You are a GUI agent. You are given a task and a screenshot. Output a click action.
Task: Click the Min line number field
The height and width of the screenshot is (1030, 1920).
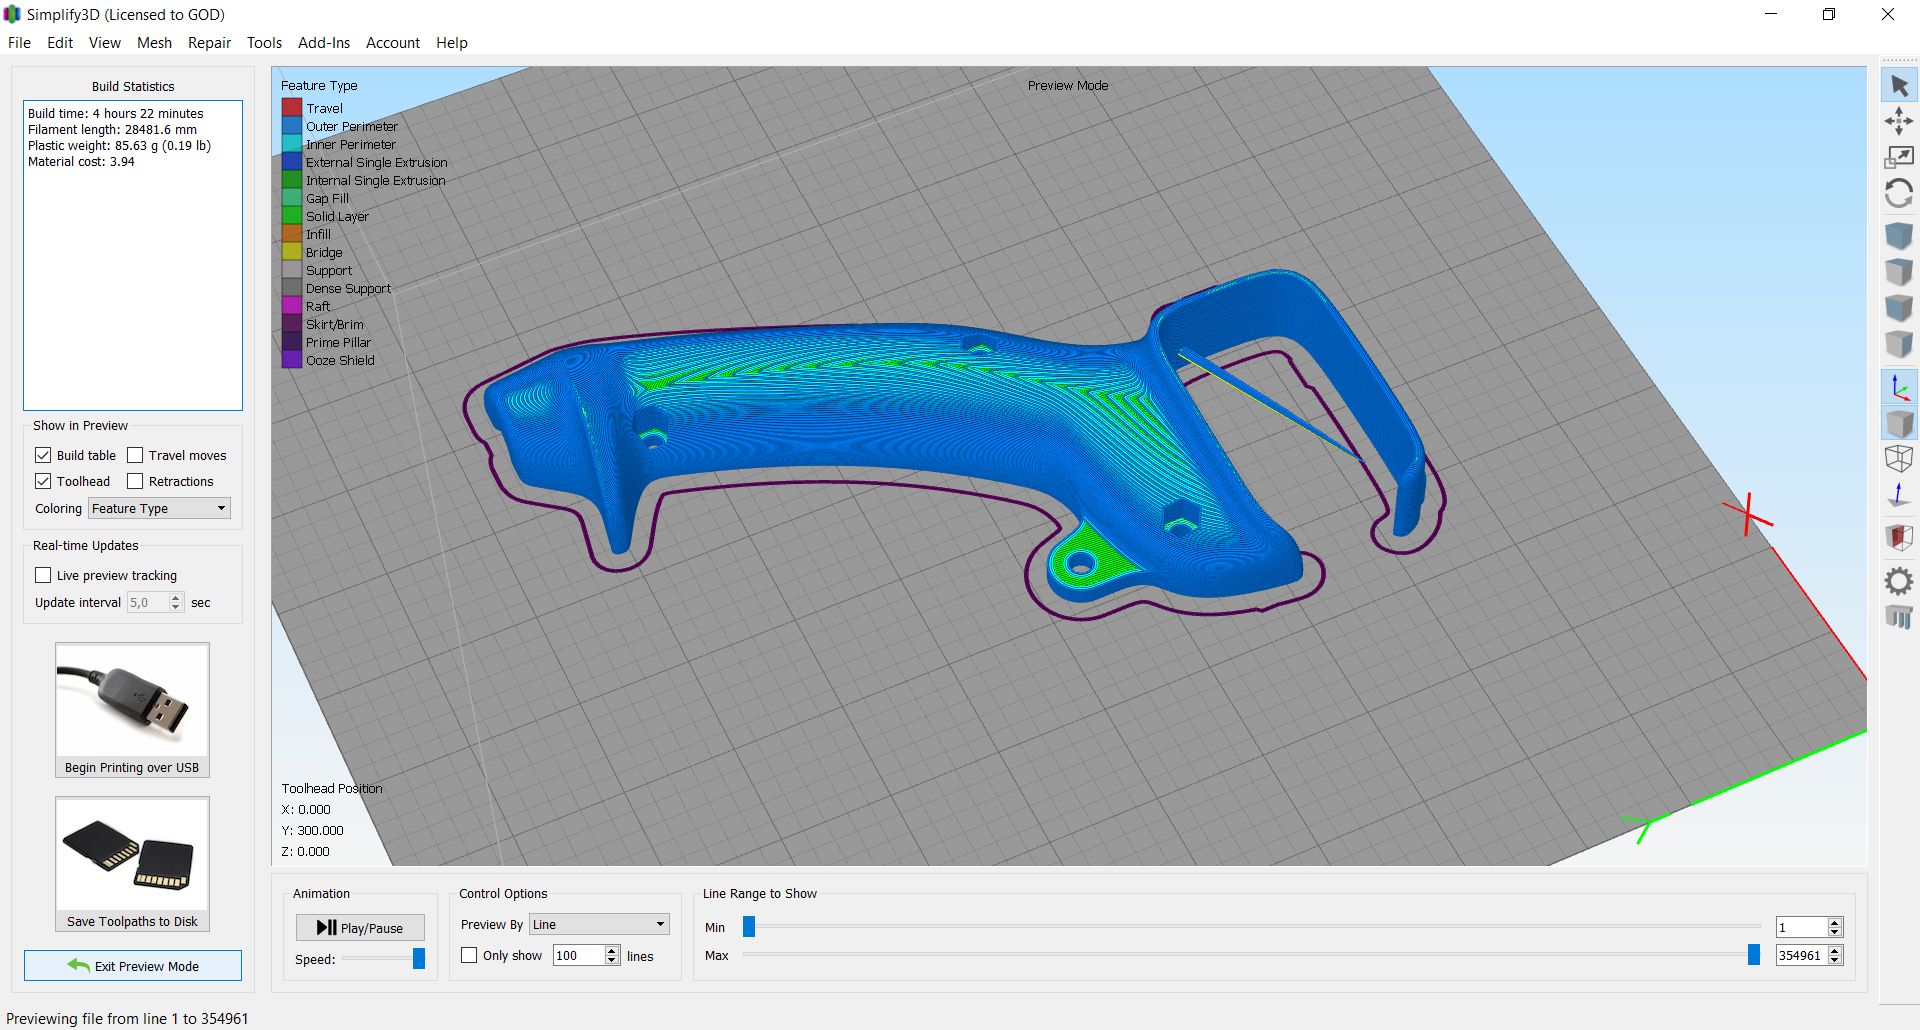click(1801, 927)
